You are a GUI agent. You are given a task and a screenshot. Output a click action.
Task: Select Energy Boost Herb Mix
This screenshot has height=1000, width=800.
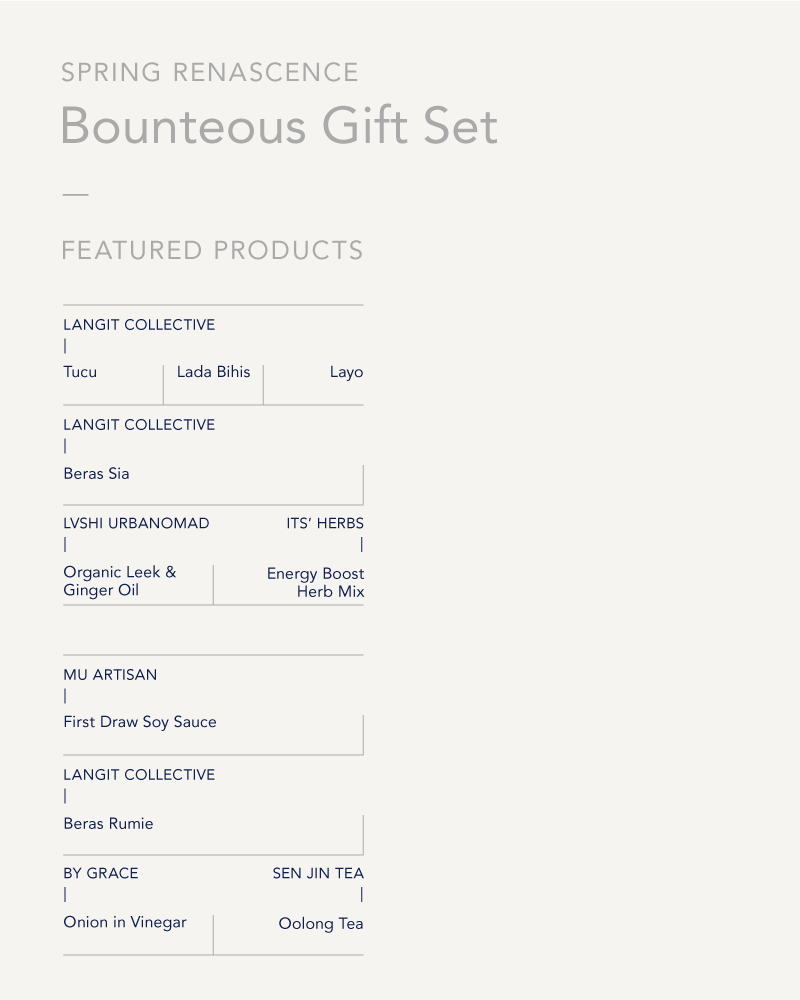click(x=315, y=582)
